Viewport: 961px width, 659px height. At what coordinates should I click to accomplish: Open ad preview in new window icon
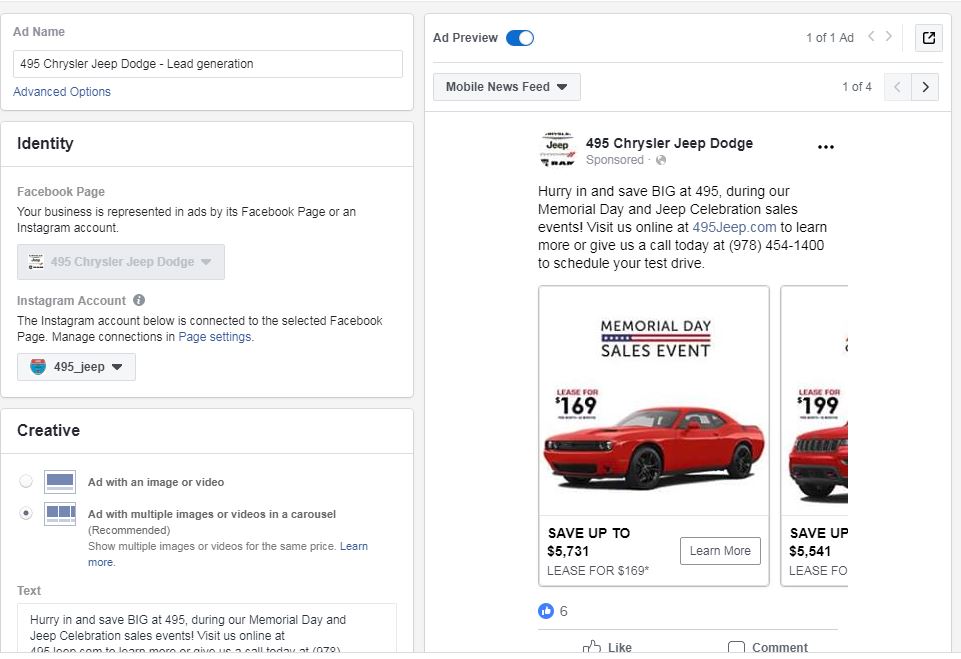(928, 38)
